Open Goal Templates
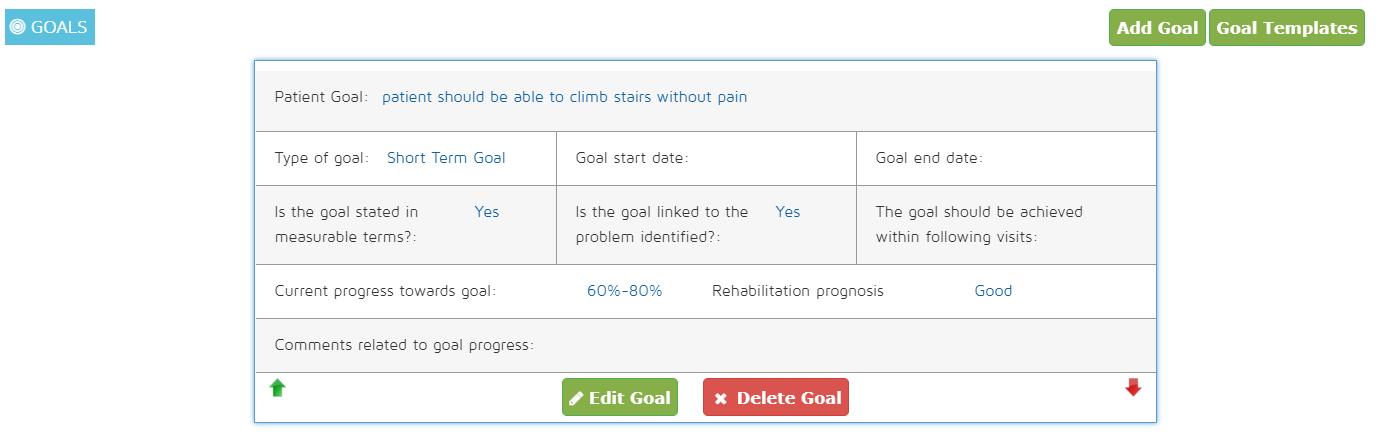This screenshot has width=1397, height=447. 1286,28
